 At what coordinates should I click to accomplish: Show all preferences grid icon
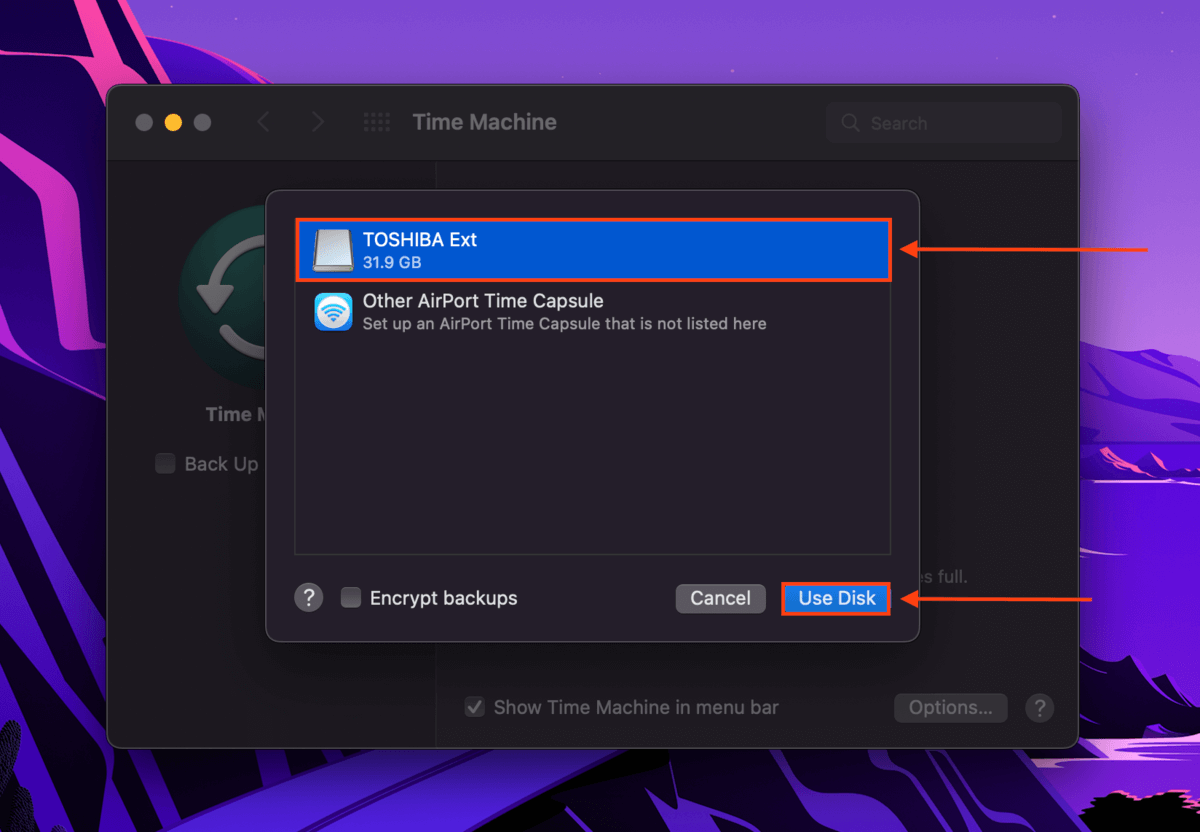(x=376, y=122)
